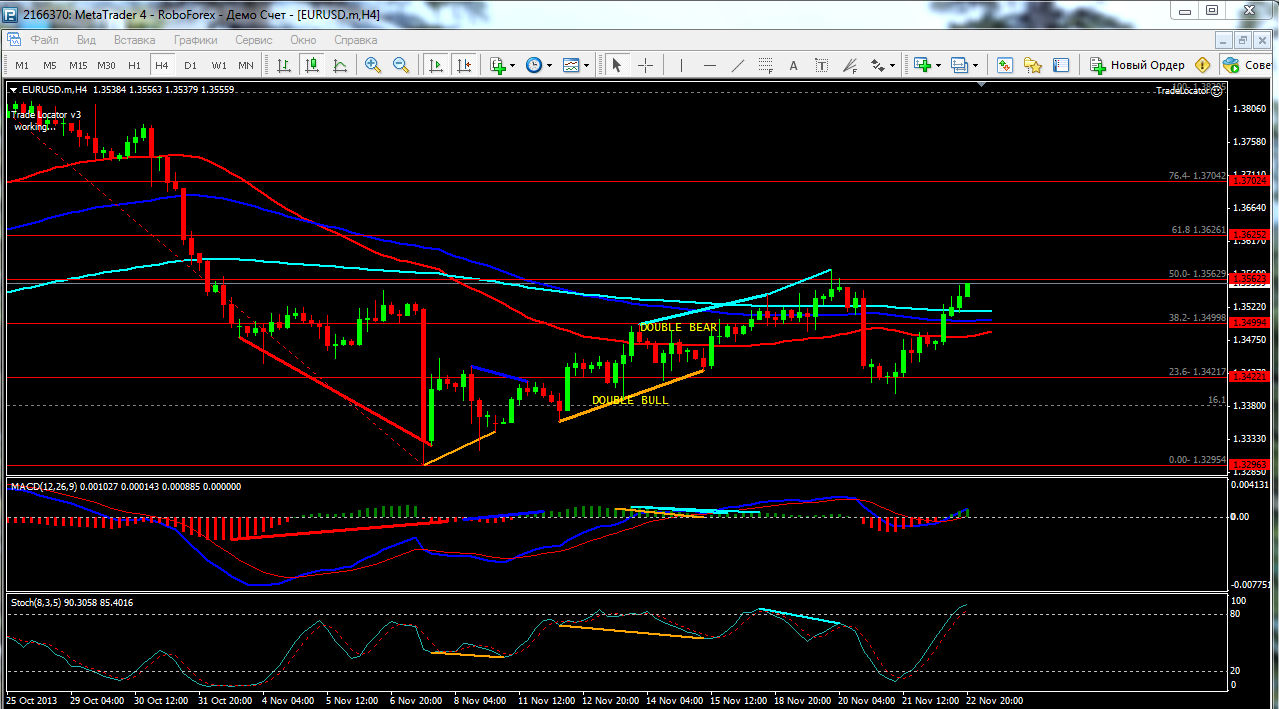Click the chart templates icon
Screen dimensions: 1279x709
571,65
